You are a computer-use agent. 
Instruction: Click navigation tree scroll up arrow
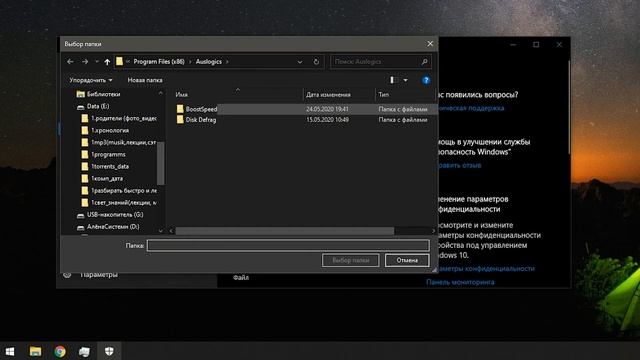coord(160,93)
